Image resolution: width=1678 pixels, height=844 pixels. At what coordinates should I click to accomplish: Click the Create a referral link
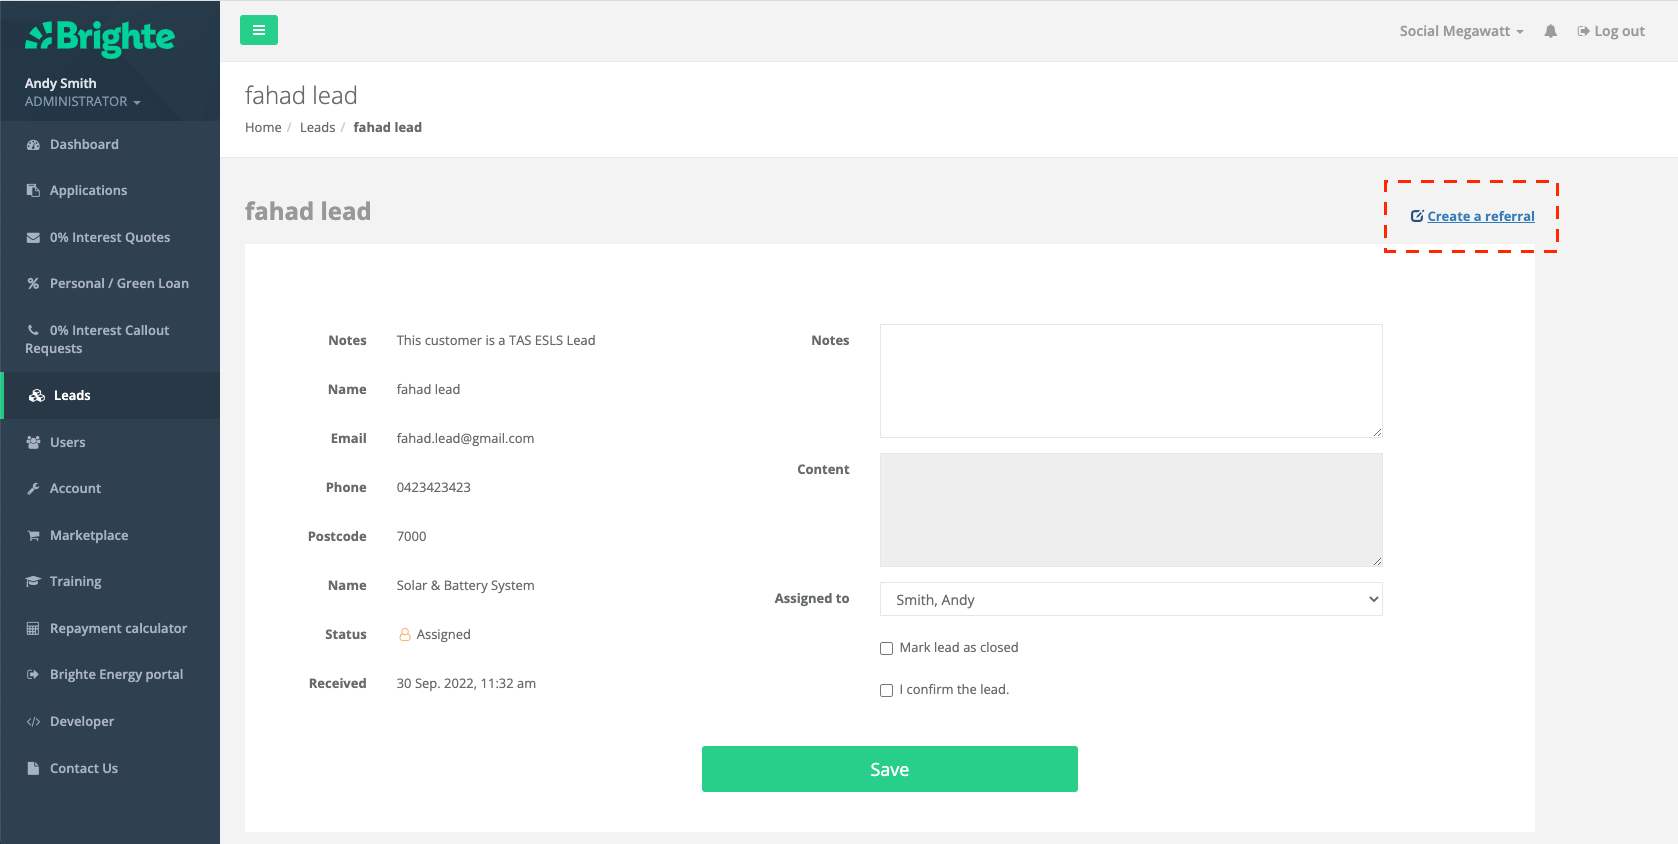tap(1480, 216)
